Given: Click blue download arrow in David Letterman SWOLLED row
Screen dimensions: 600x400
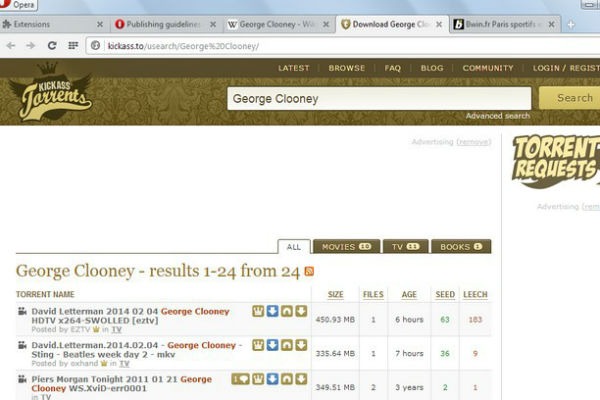Looking at the screenshot, I should coord(272,311).
